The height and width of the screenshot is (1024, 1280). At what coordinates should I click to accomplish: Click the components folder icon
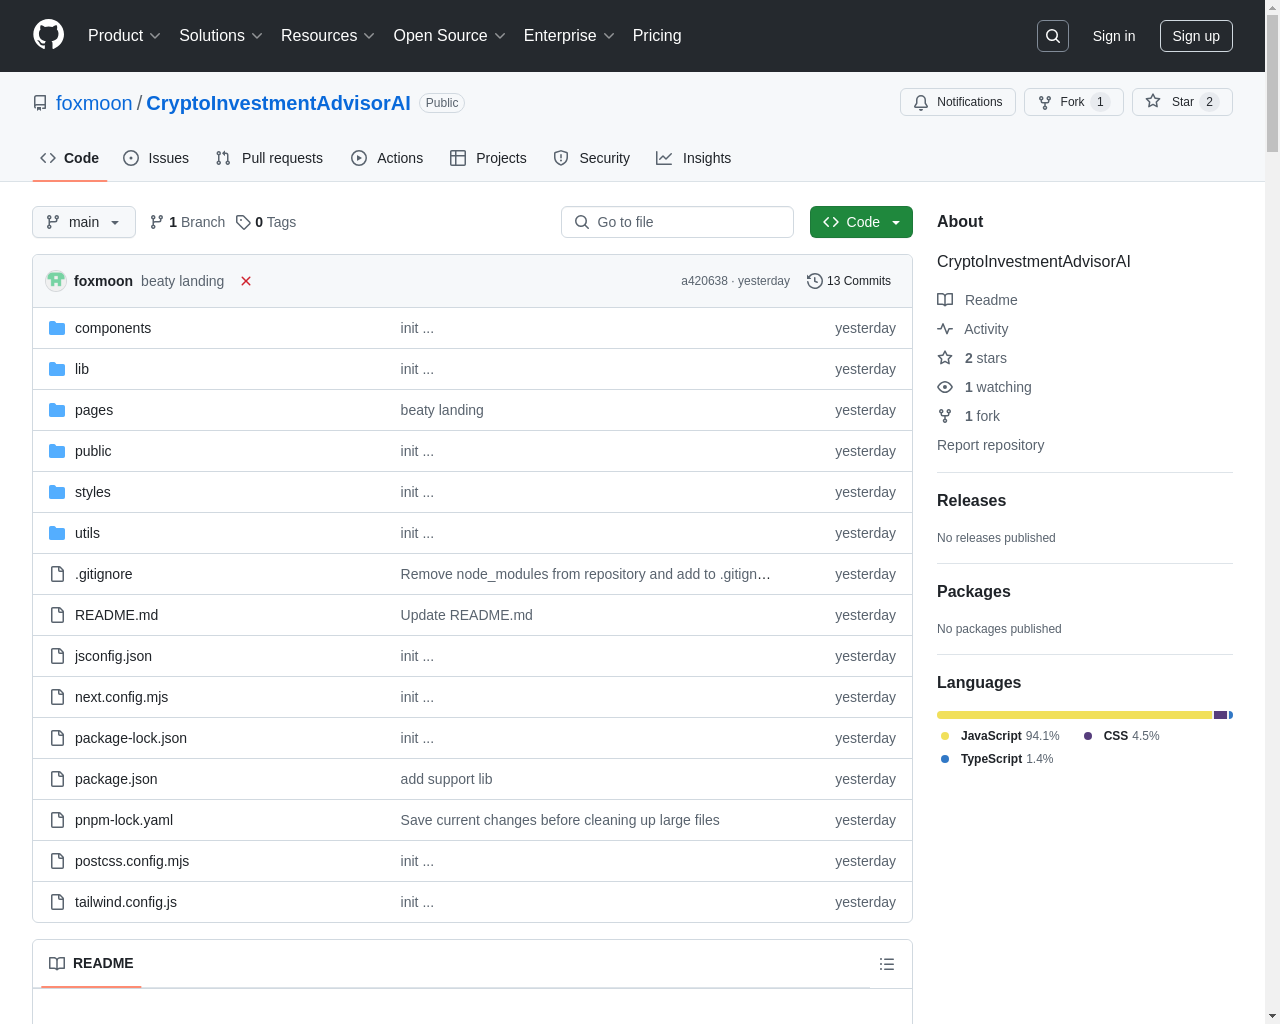click(57, 328)
